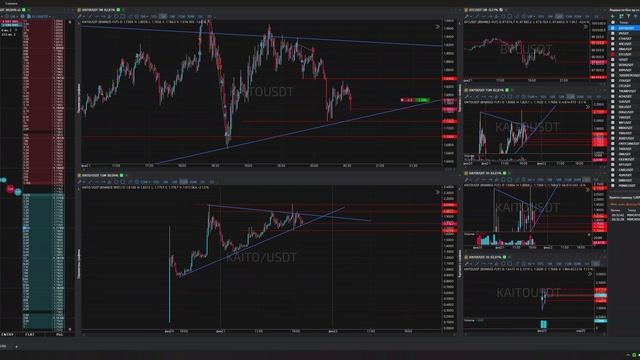
Task: Click the PnL tab below the order book
Action: (60, 334)
